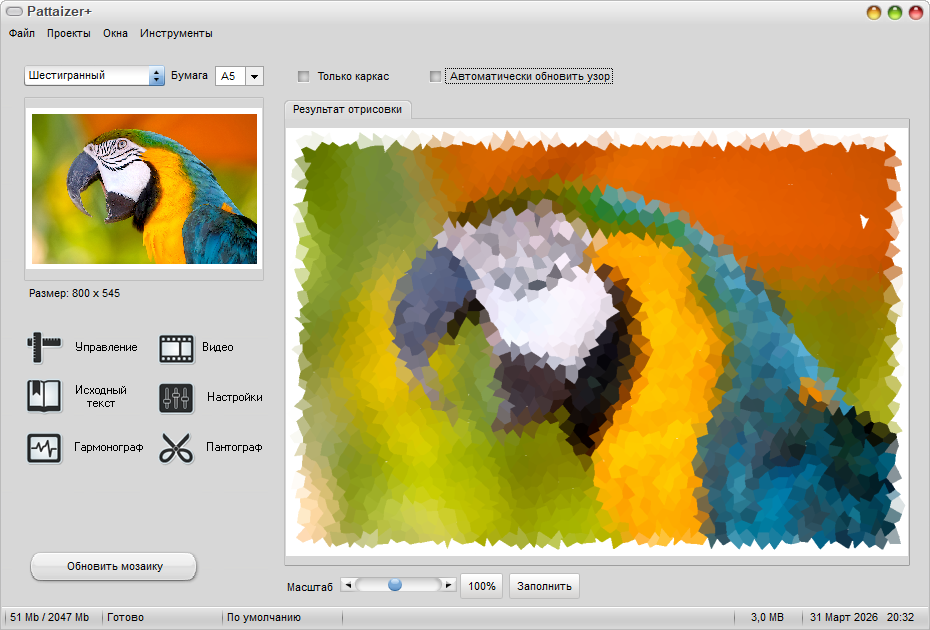Launch the Гармонограф waveform icon
The image size is (930, 630).
click(x=44, y=448)
